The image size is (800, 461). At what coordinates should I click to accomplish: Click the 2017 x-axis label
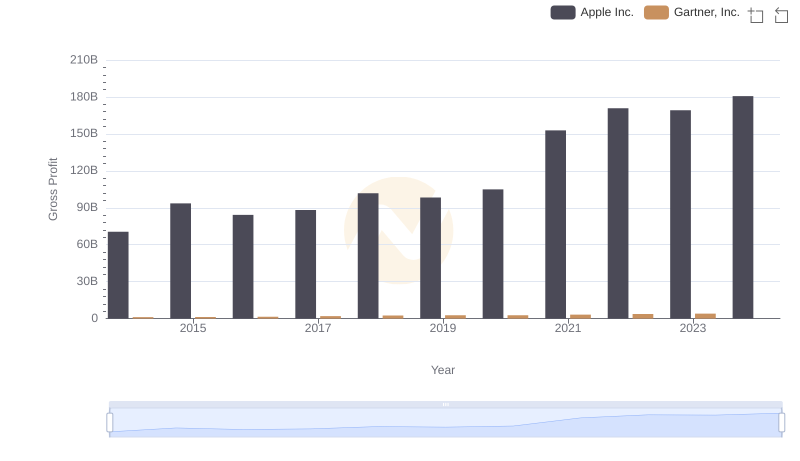coord(318,328)
